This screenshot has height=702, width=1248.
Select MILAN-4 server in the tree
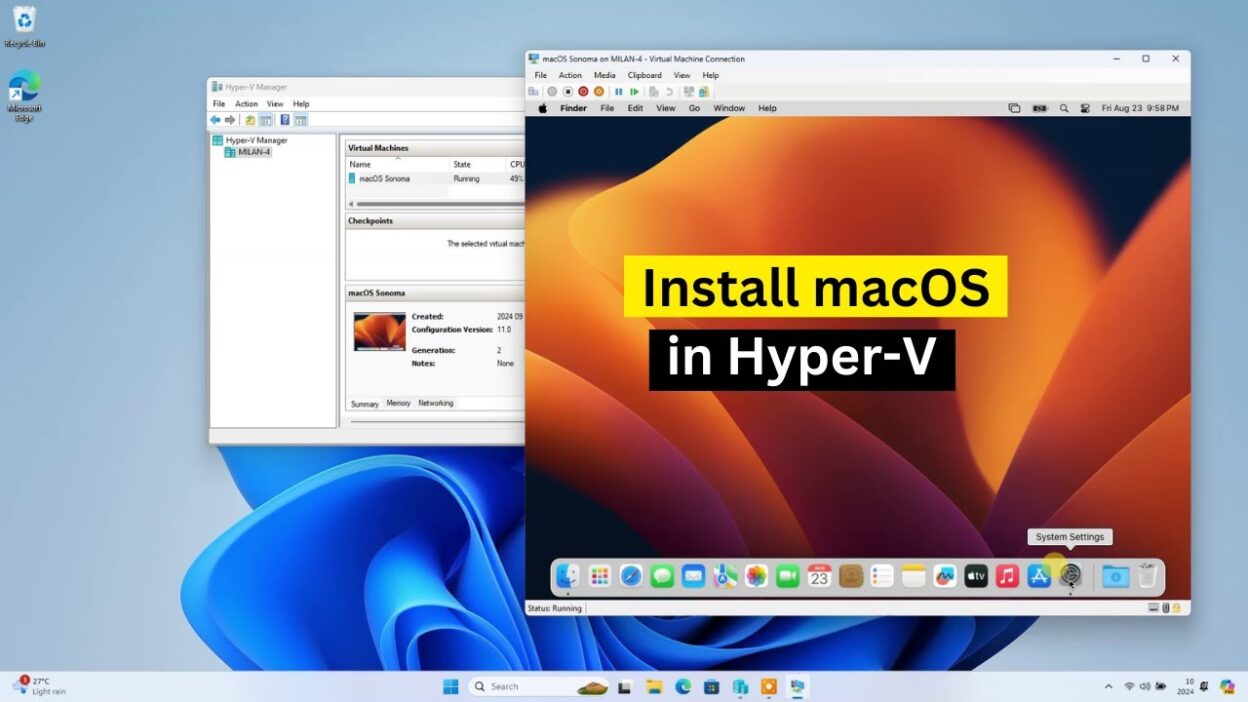click(253, 152)
